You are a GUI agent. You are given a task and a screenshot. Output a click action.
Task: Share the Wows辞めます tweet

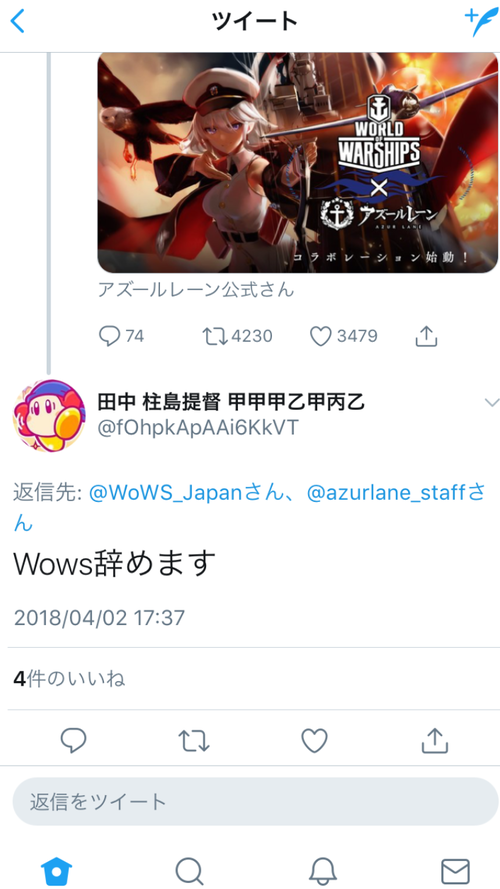click(435, 740)
